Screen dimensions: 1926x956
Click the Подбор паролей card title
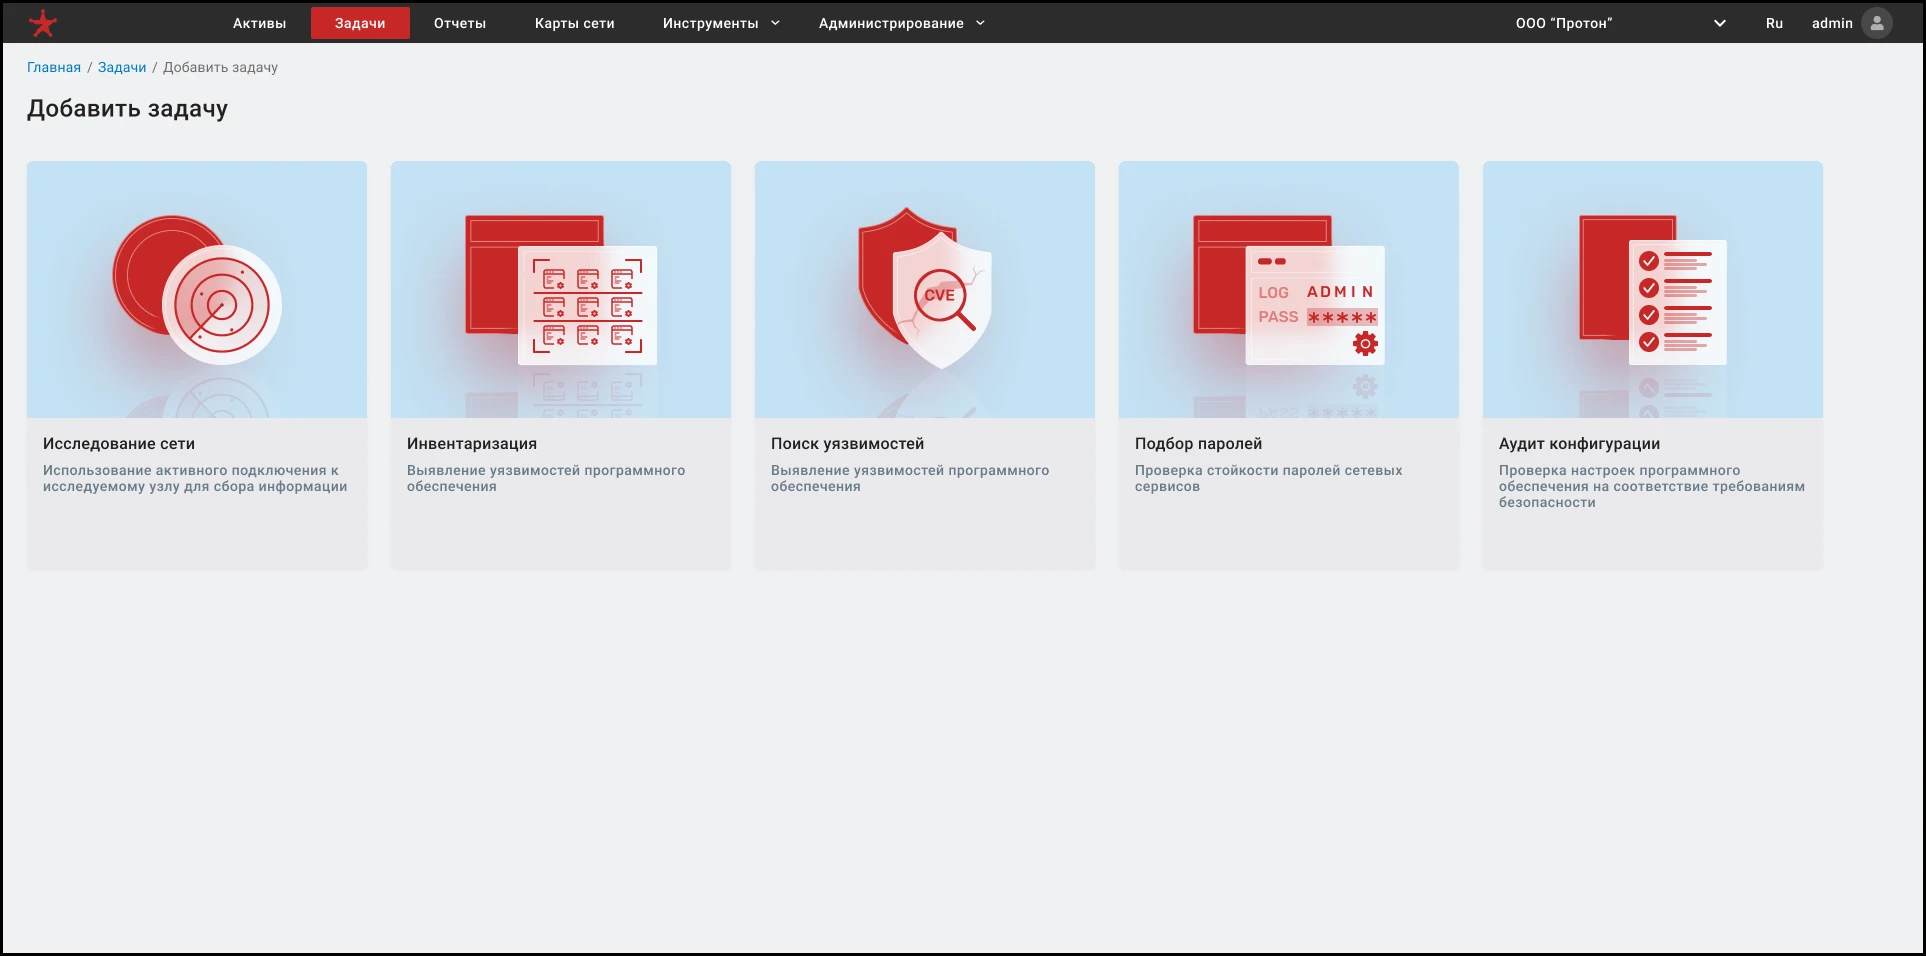pyautogui.click(x=1198, y=443)
